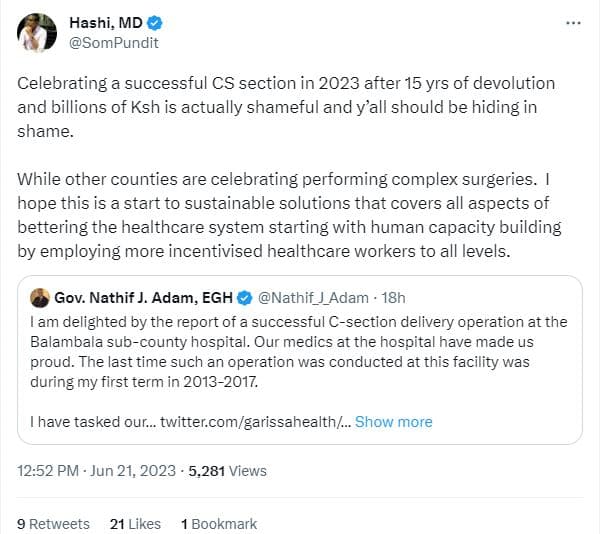Click the 1 Bookmark count
The width and height of the screenshot is (609, 534).
(x=218, y=523)
